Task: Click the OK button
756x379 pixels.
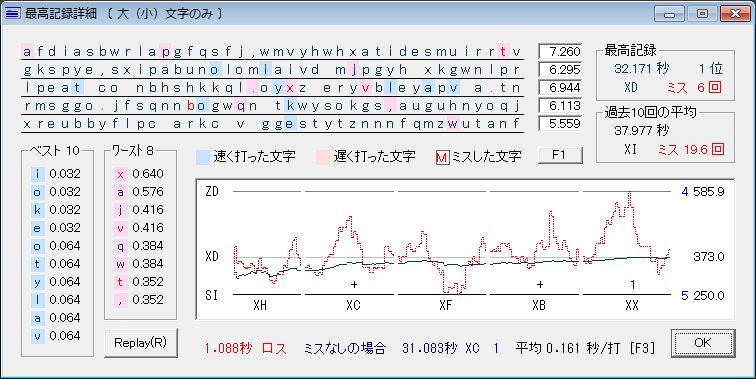Action: (x=702, y=343)
